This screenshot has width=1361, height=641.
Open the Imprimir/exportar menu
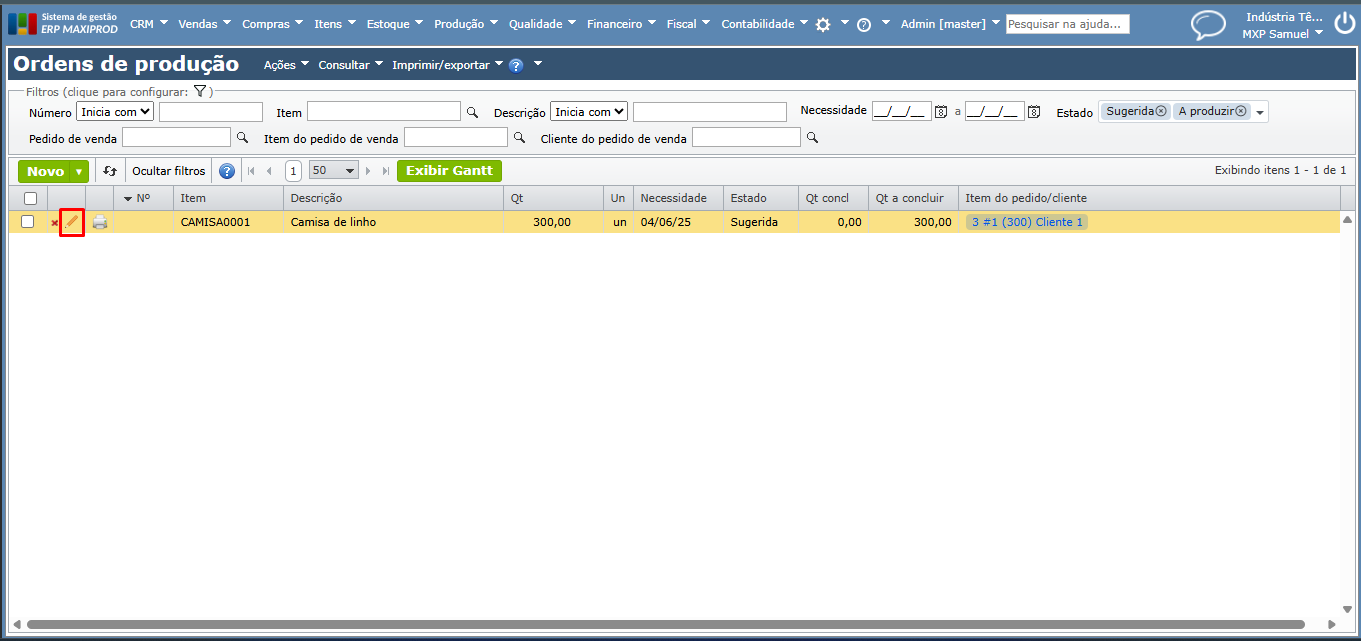pos(447,65)
